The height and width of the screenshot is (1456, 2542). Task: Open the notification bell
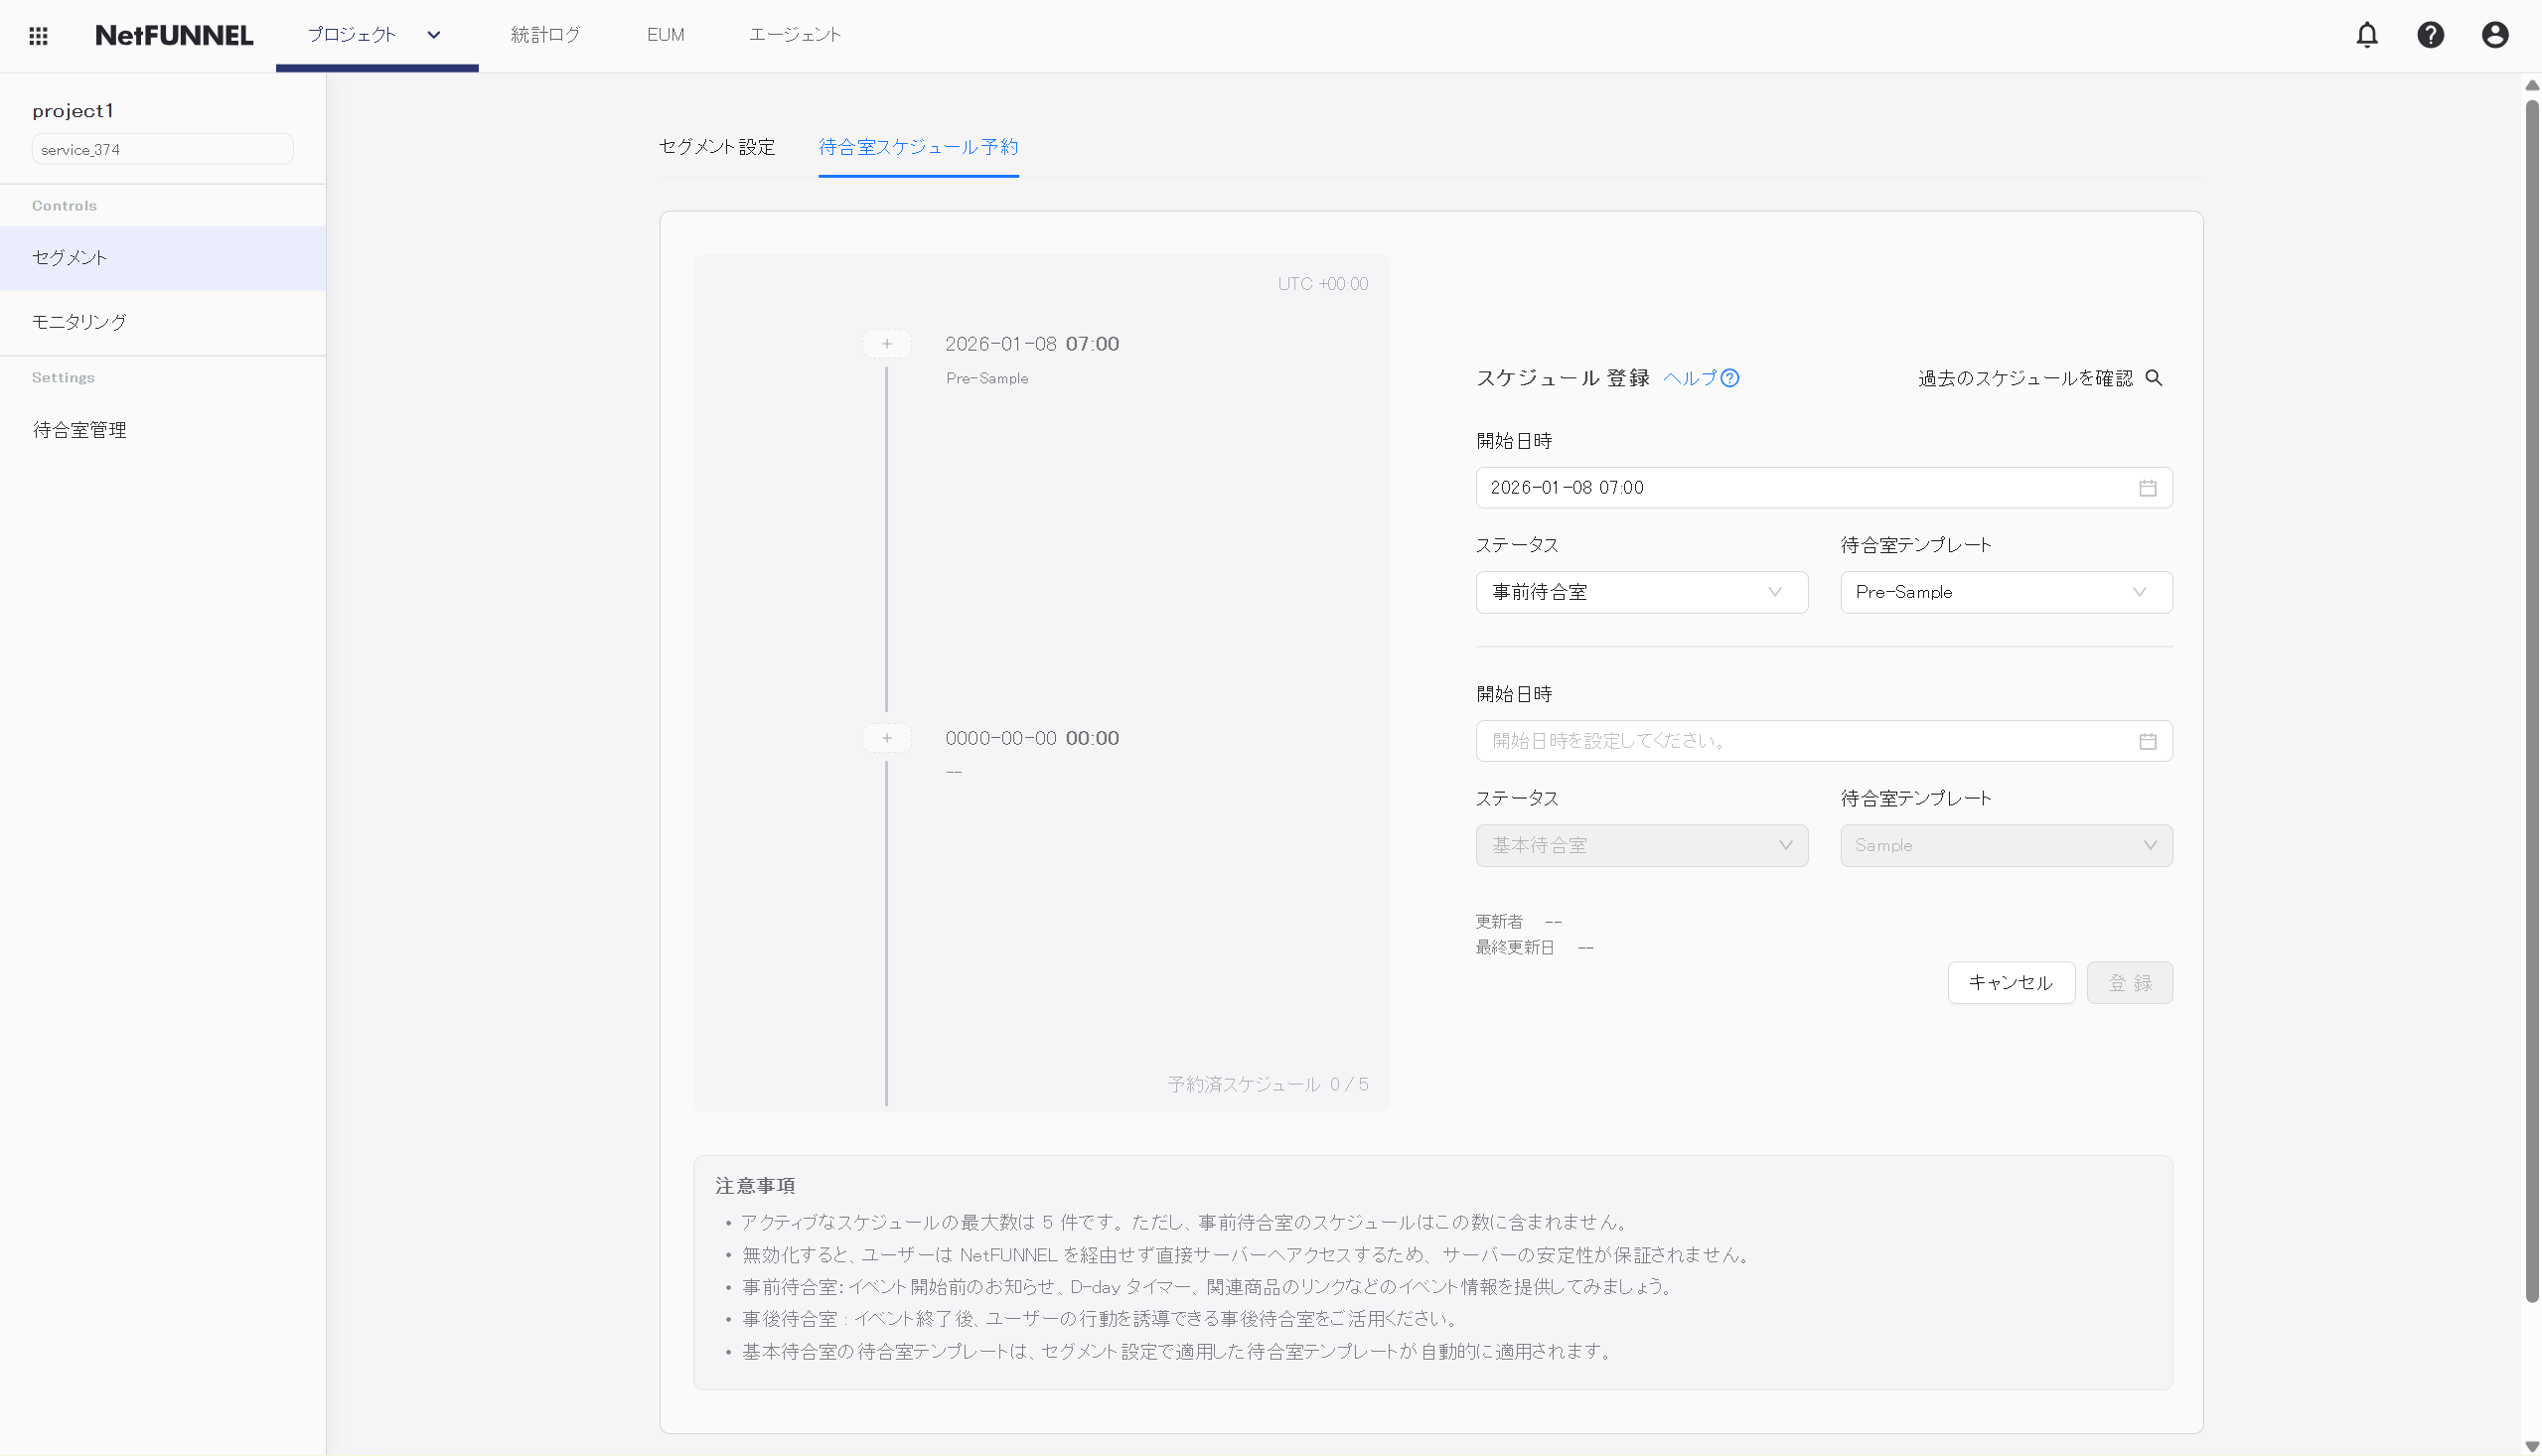[x=2367, y=34]
